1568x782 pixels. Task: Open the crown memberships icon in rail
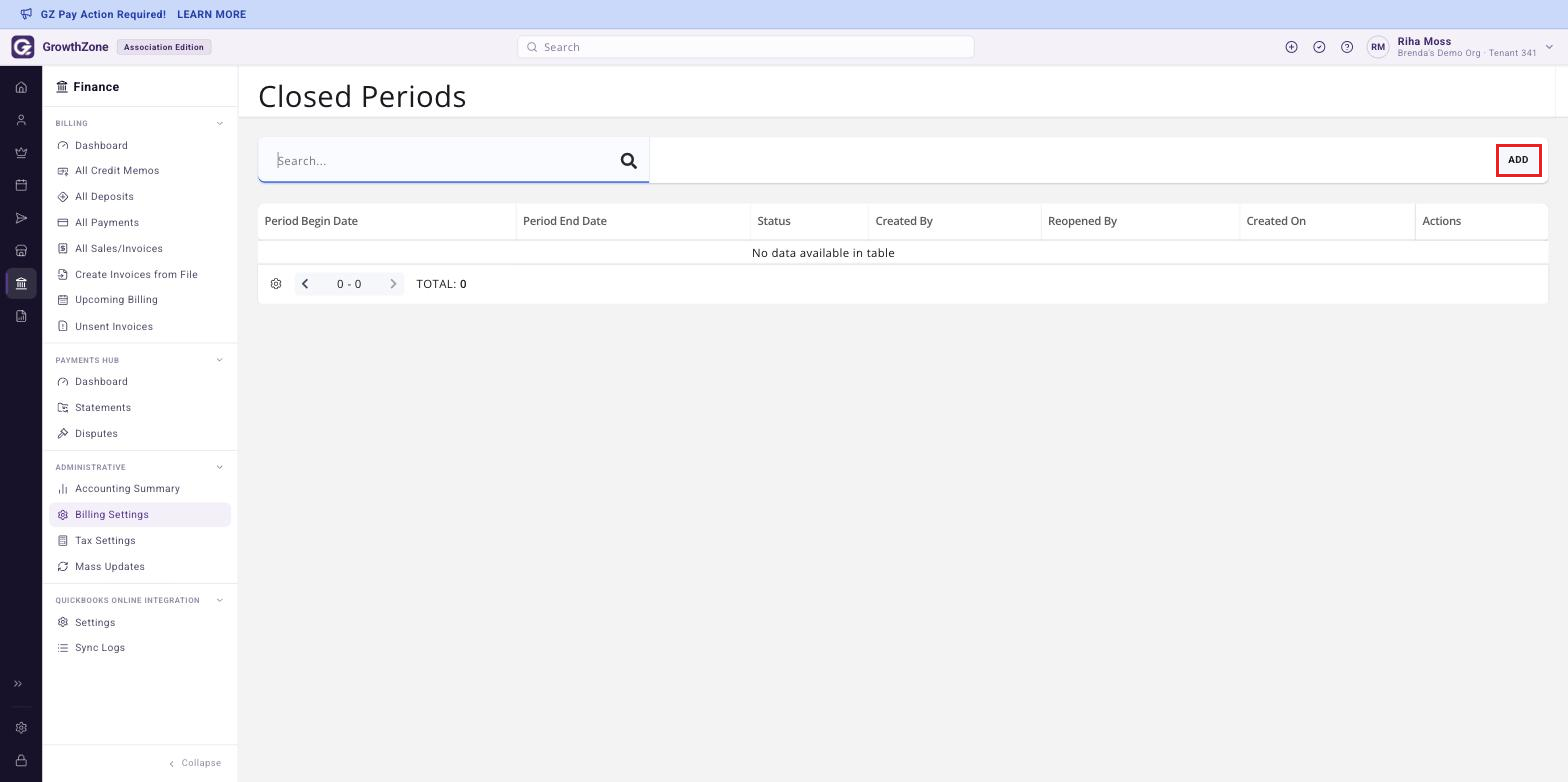tap(21, 153)
